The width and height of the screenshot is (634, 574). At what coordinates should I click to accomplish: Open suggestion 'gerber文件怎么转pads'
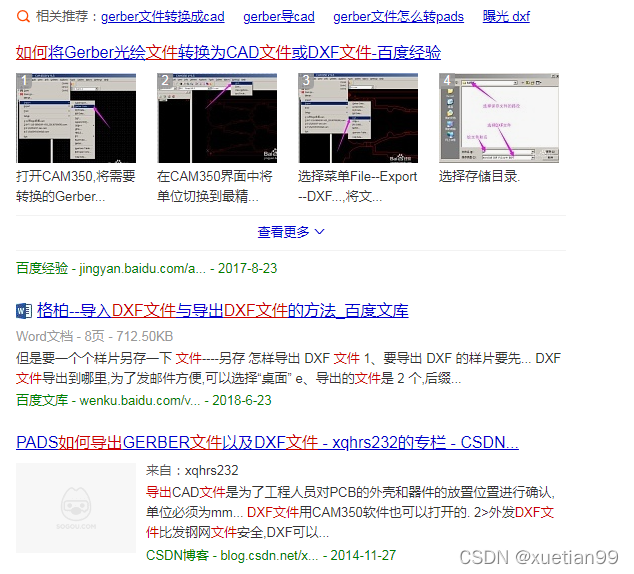click(x=398, y=17)
